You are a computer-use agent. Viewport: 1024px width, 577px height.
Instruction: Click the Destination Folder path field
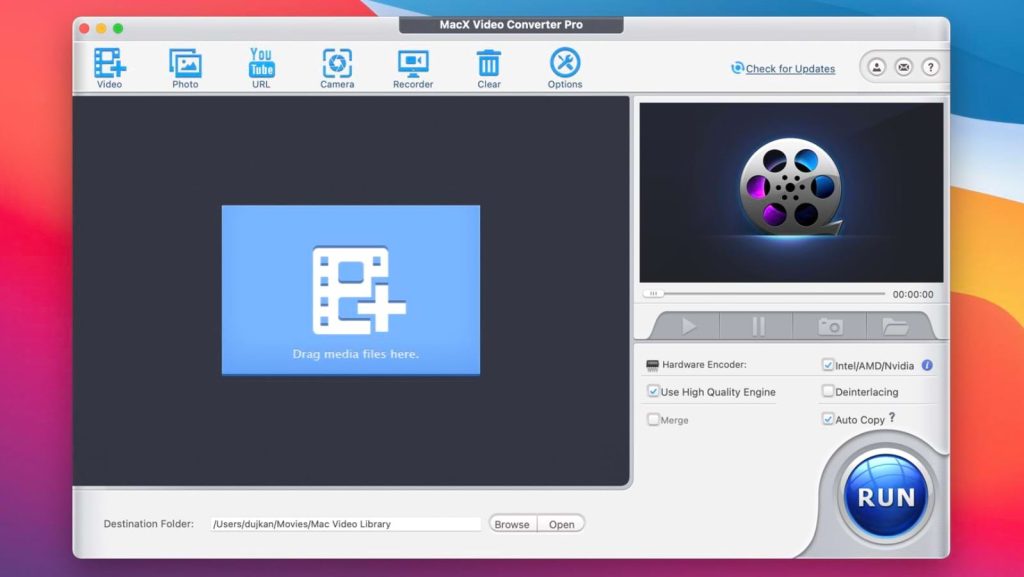tap(346, 523)
